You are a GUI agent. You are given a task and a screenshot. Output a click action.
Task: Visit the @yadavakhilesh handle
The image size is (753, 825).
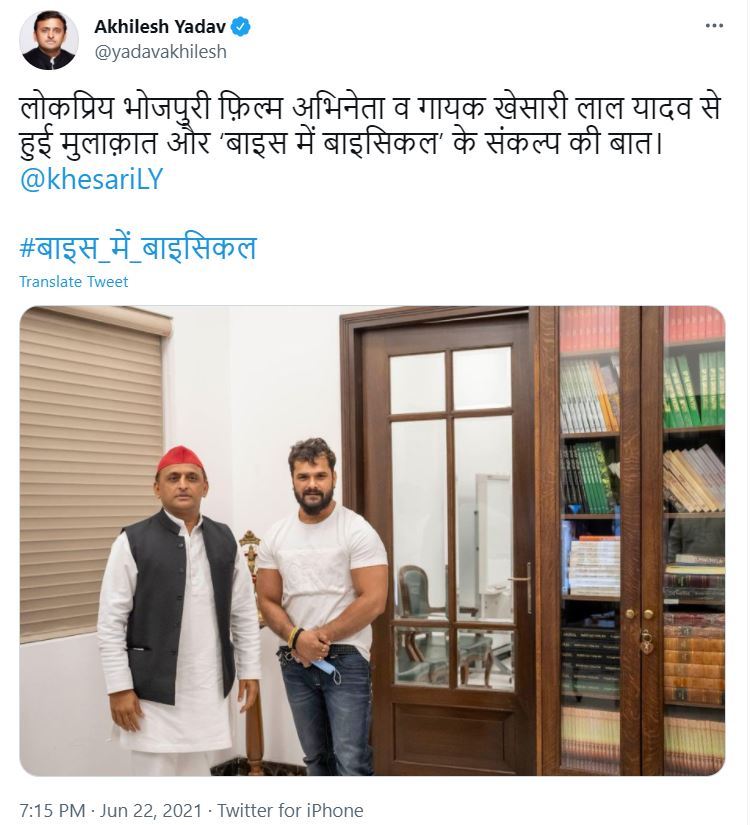[x=160, y=52]
